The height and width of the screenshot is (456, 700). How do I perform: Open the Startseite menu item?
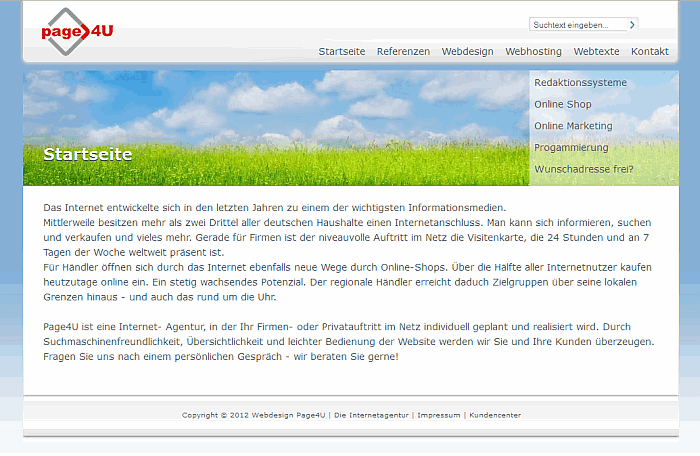[342, 51]
